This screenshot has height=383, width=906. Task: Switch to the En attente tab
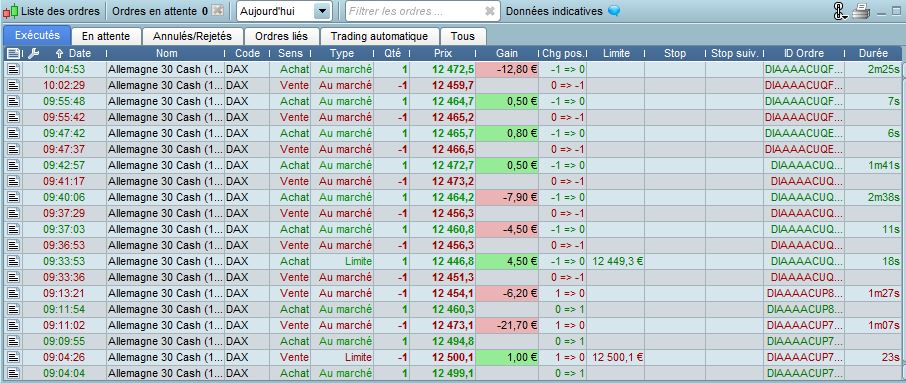[x=106, y=36]
